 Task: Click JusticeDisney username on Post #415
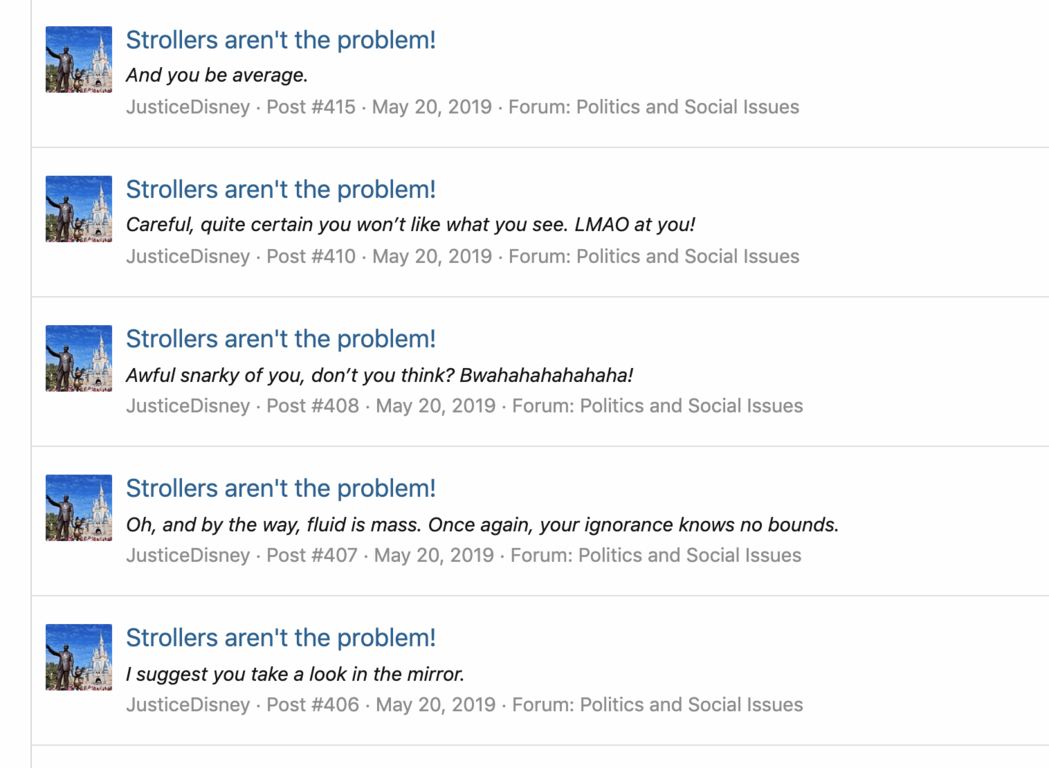coord(188,107)
